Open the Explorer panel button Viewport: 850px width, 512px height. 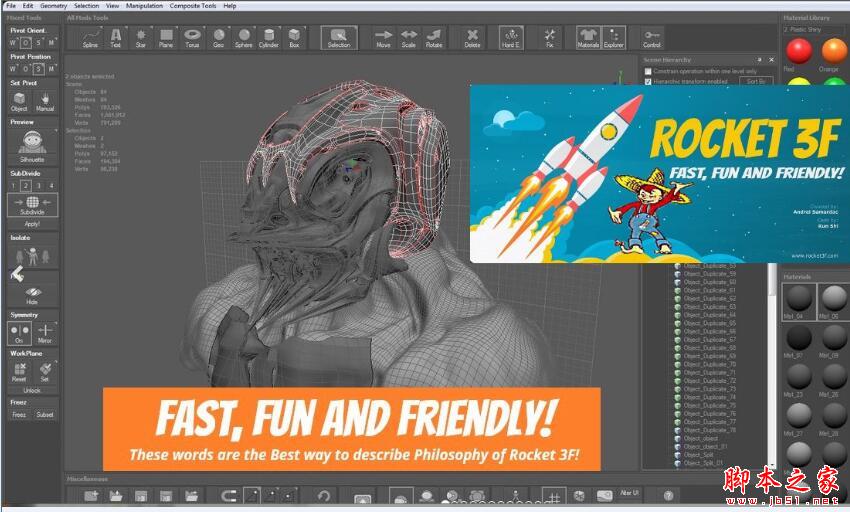(614, 38)
